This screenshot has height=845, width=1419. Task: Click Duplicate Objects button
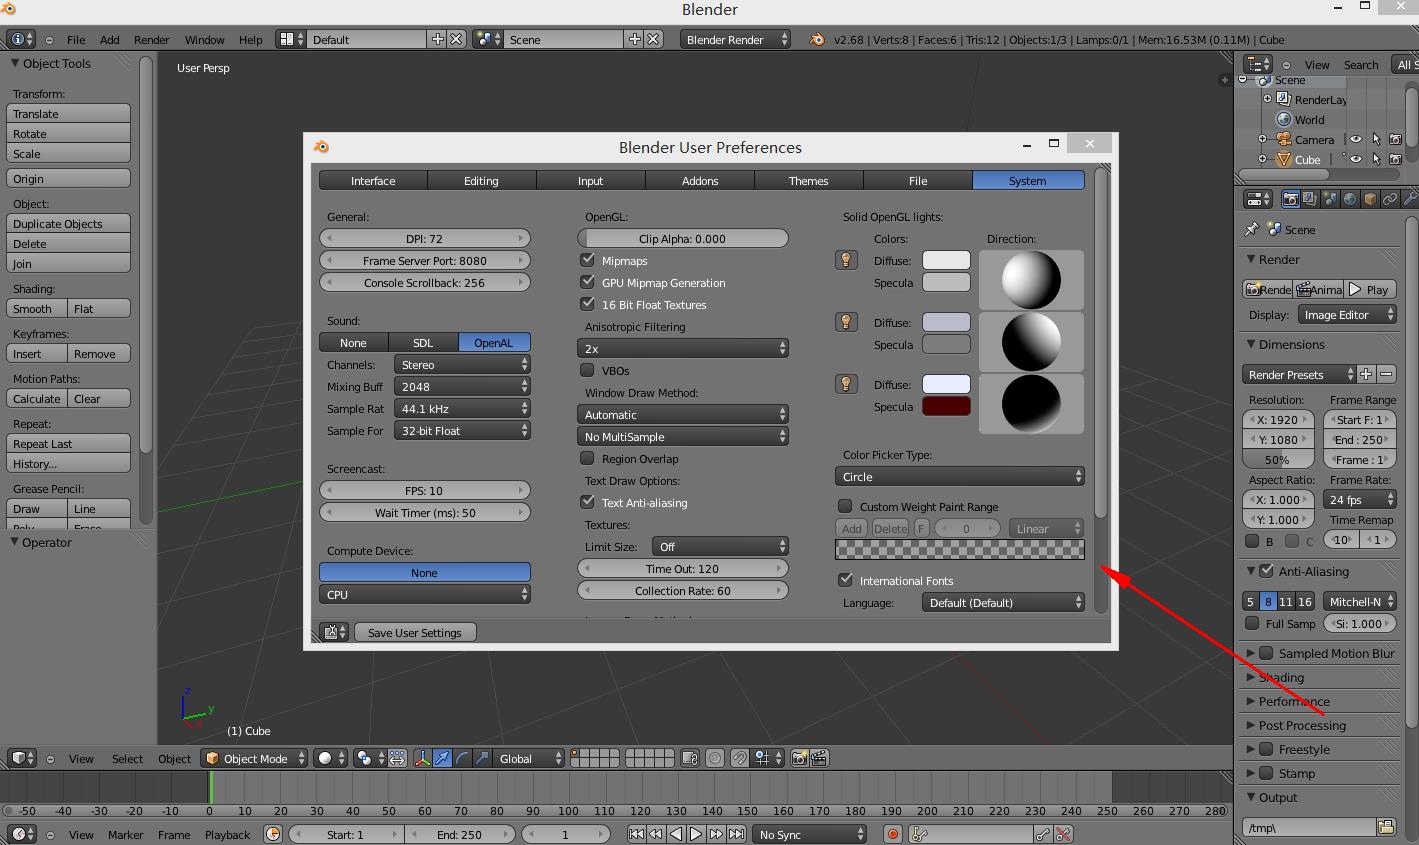click(69, 224)
